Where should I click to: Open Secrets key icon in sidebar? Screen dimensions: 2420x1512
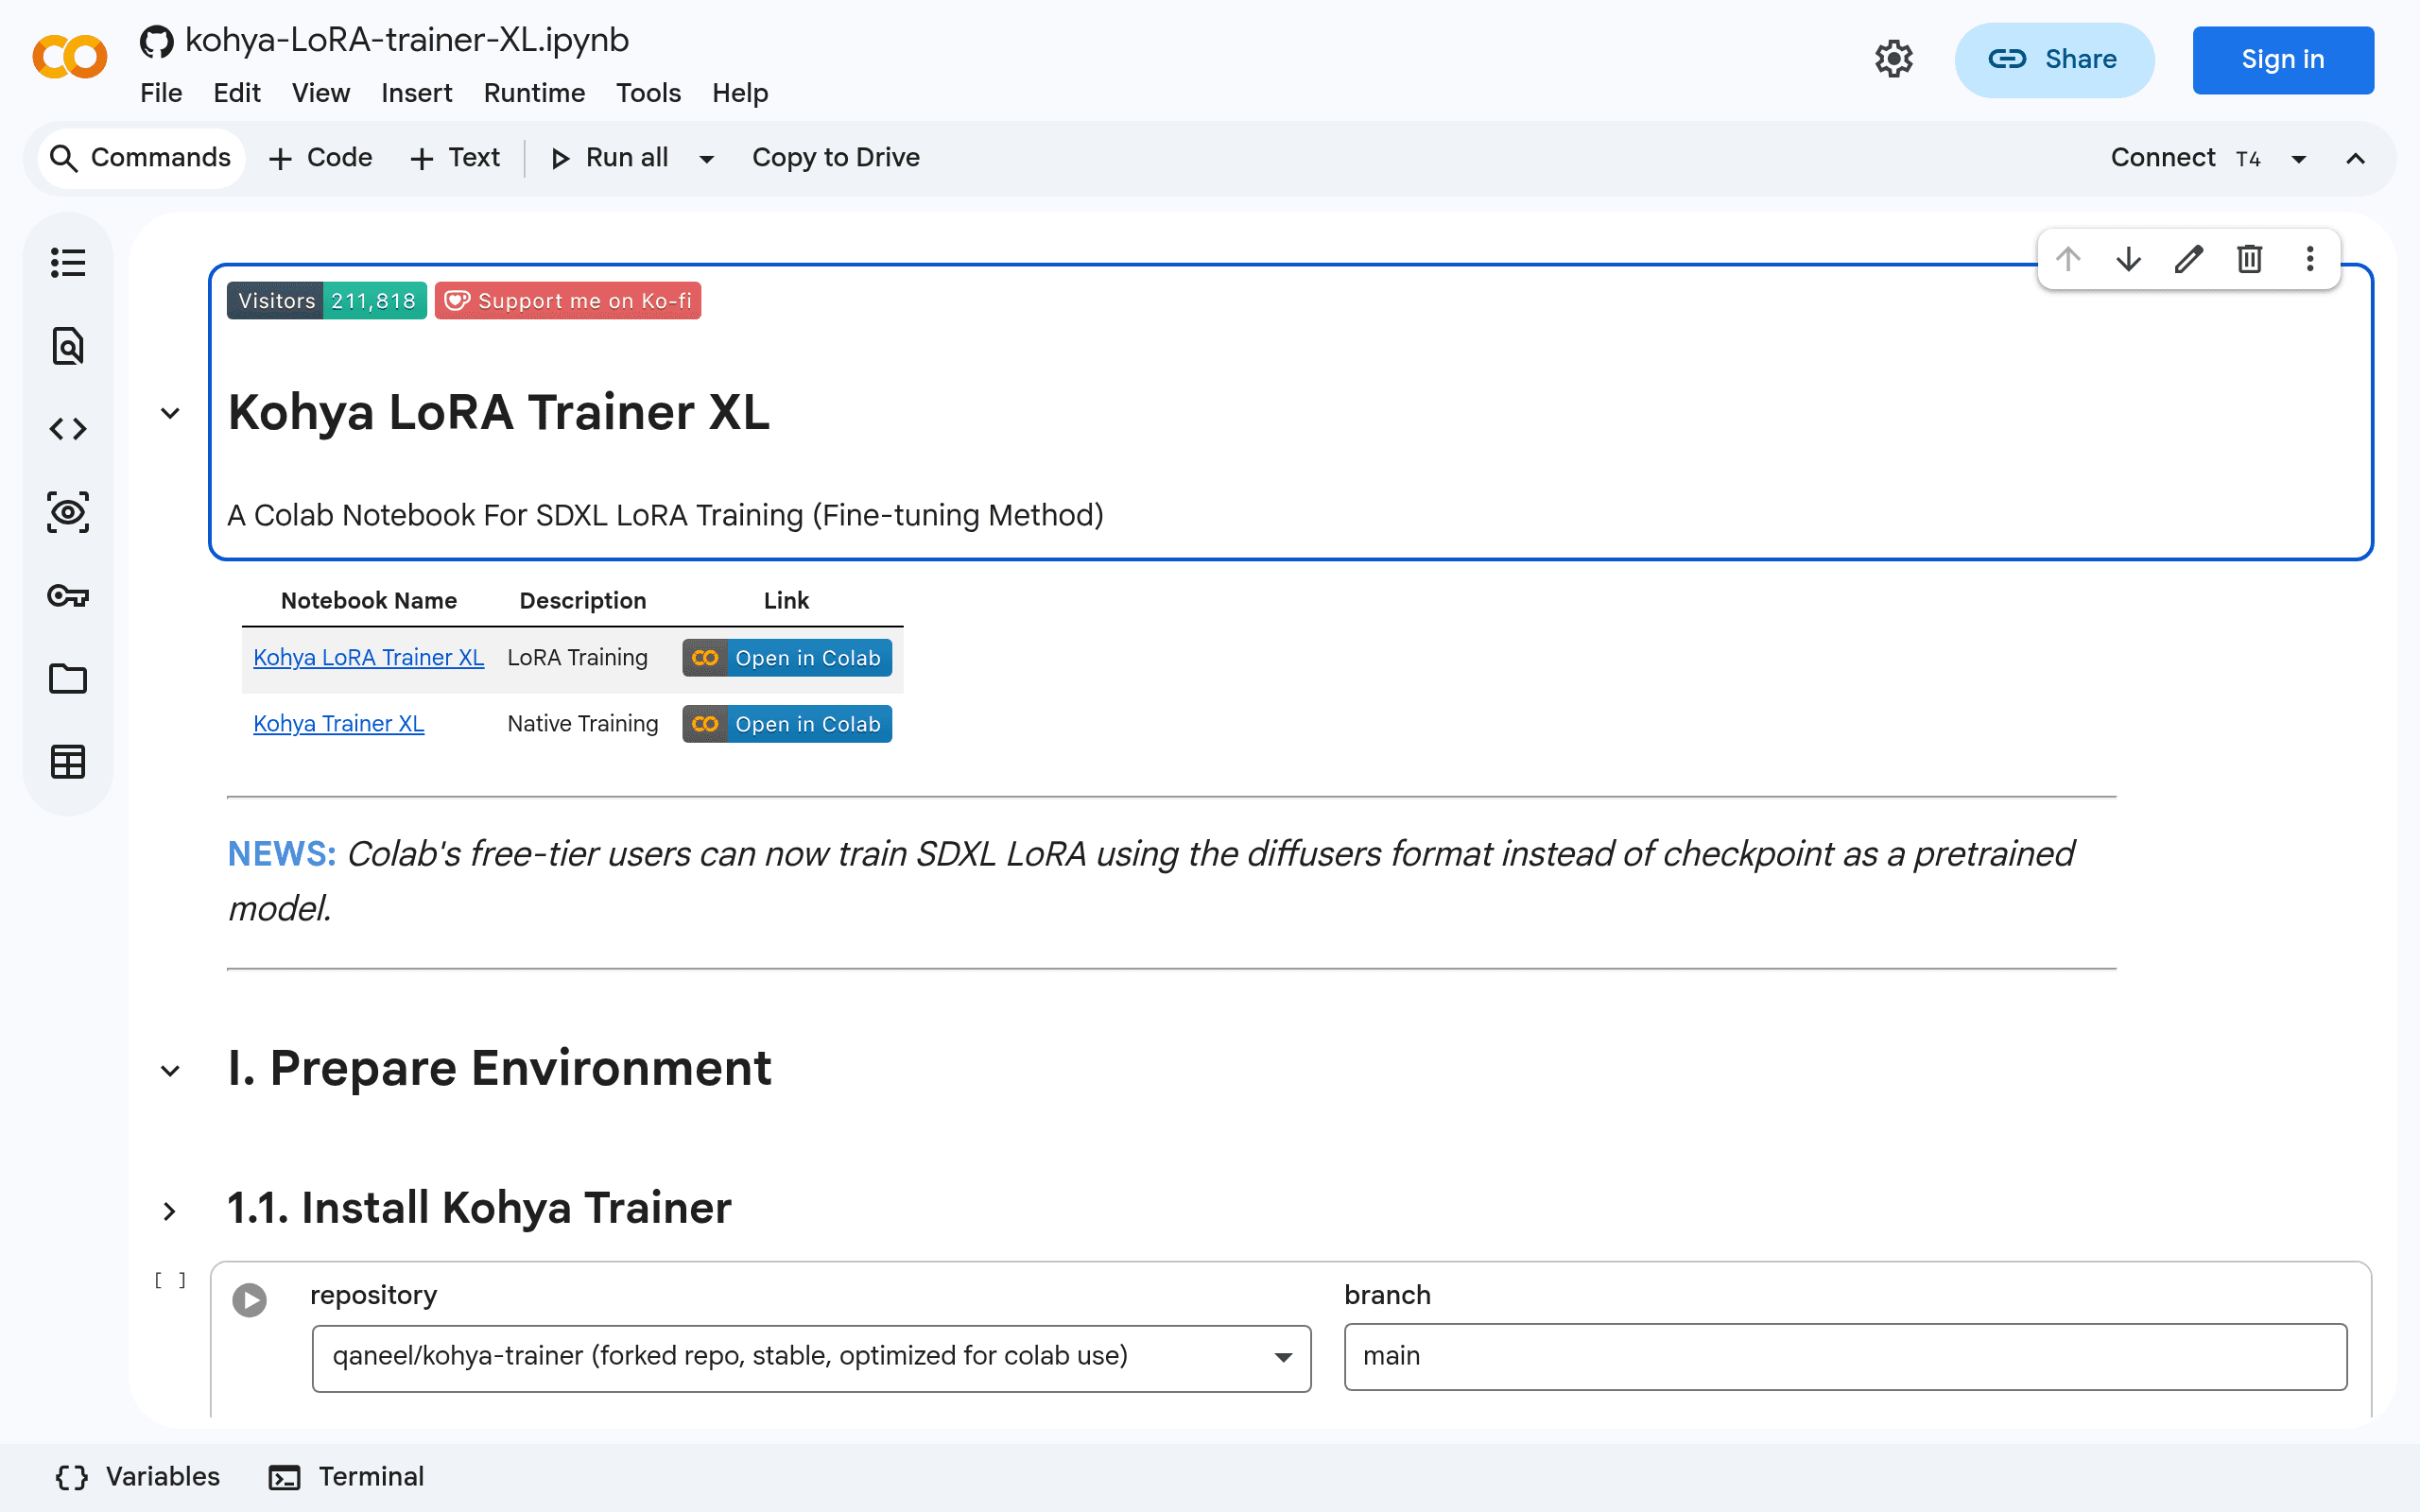point(68,596)
